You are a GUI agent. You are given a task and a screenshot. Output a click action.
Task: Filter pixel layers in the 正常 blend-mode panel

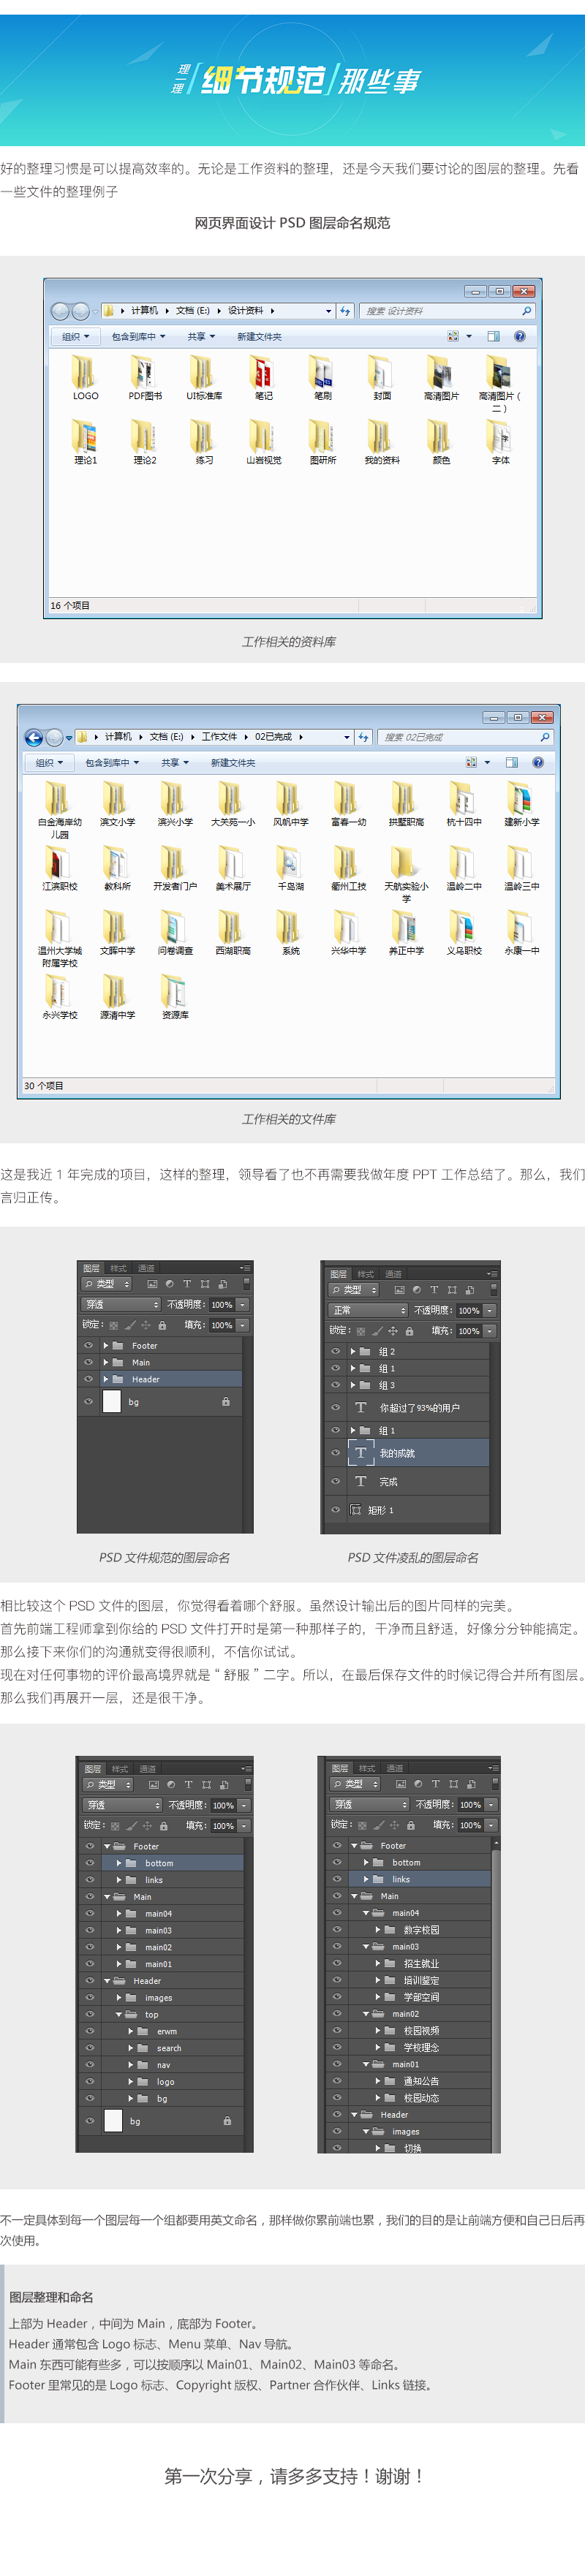(x=399, y=1290)
